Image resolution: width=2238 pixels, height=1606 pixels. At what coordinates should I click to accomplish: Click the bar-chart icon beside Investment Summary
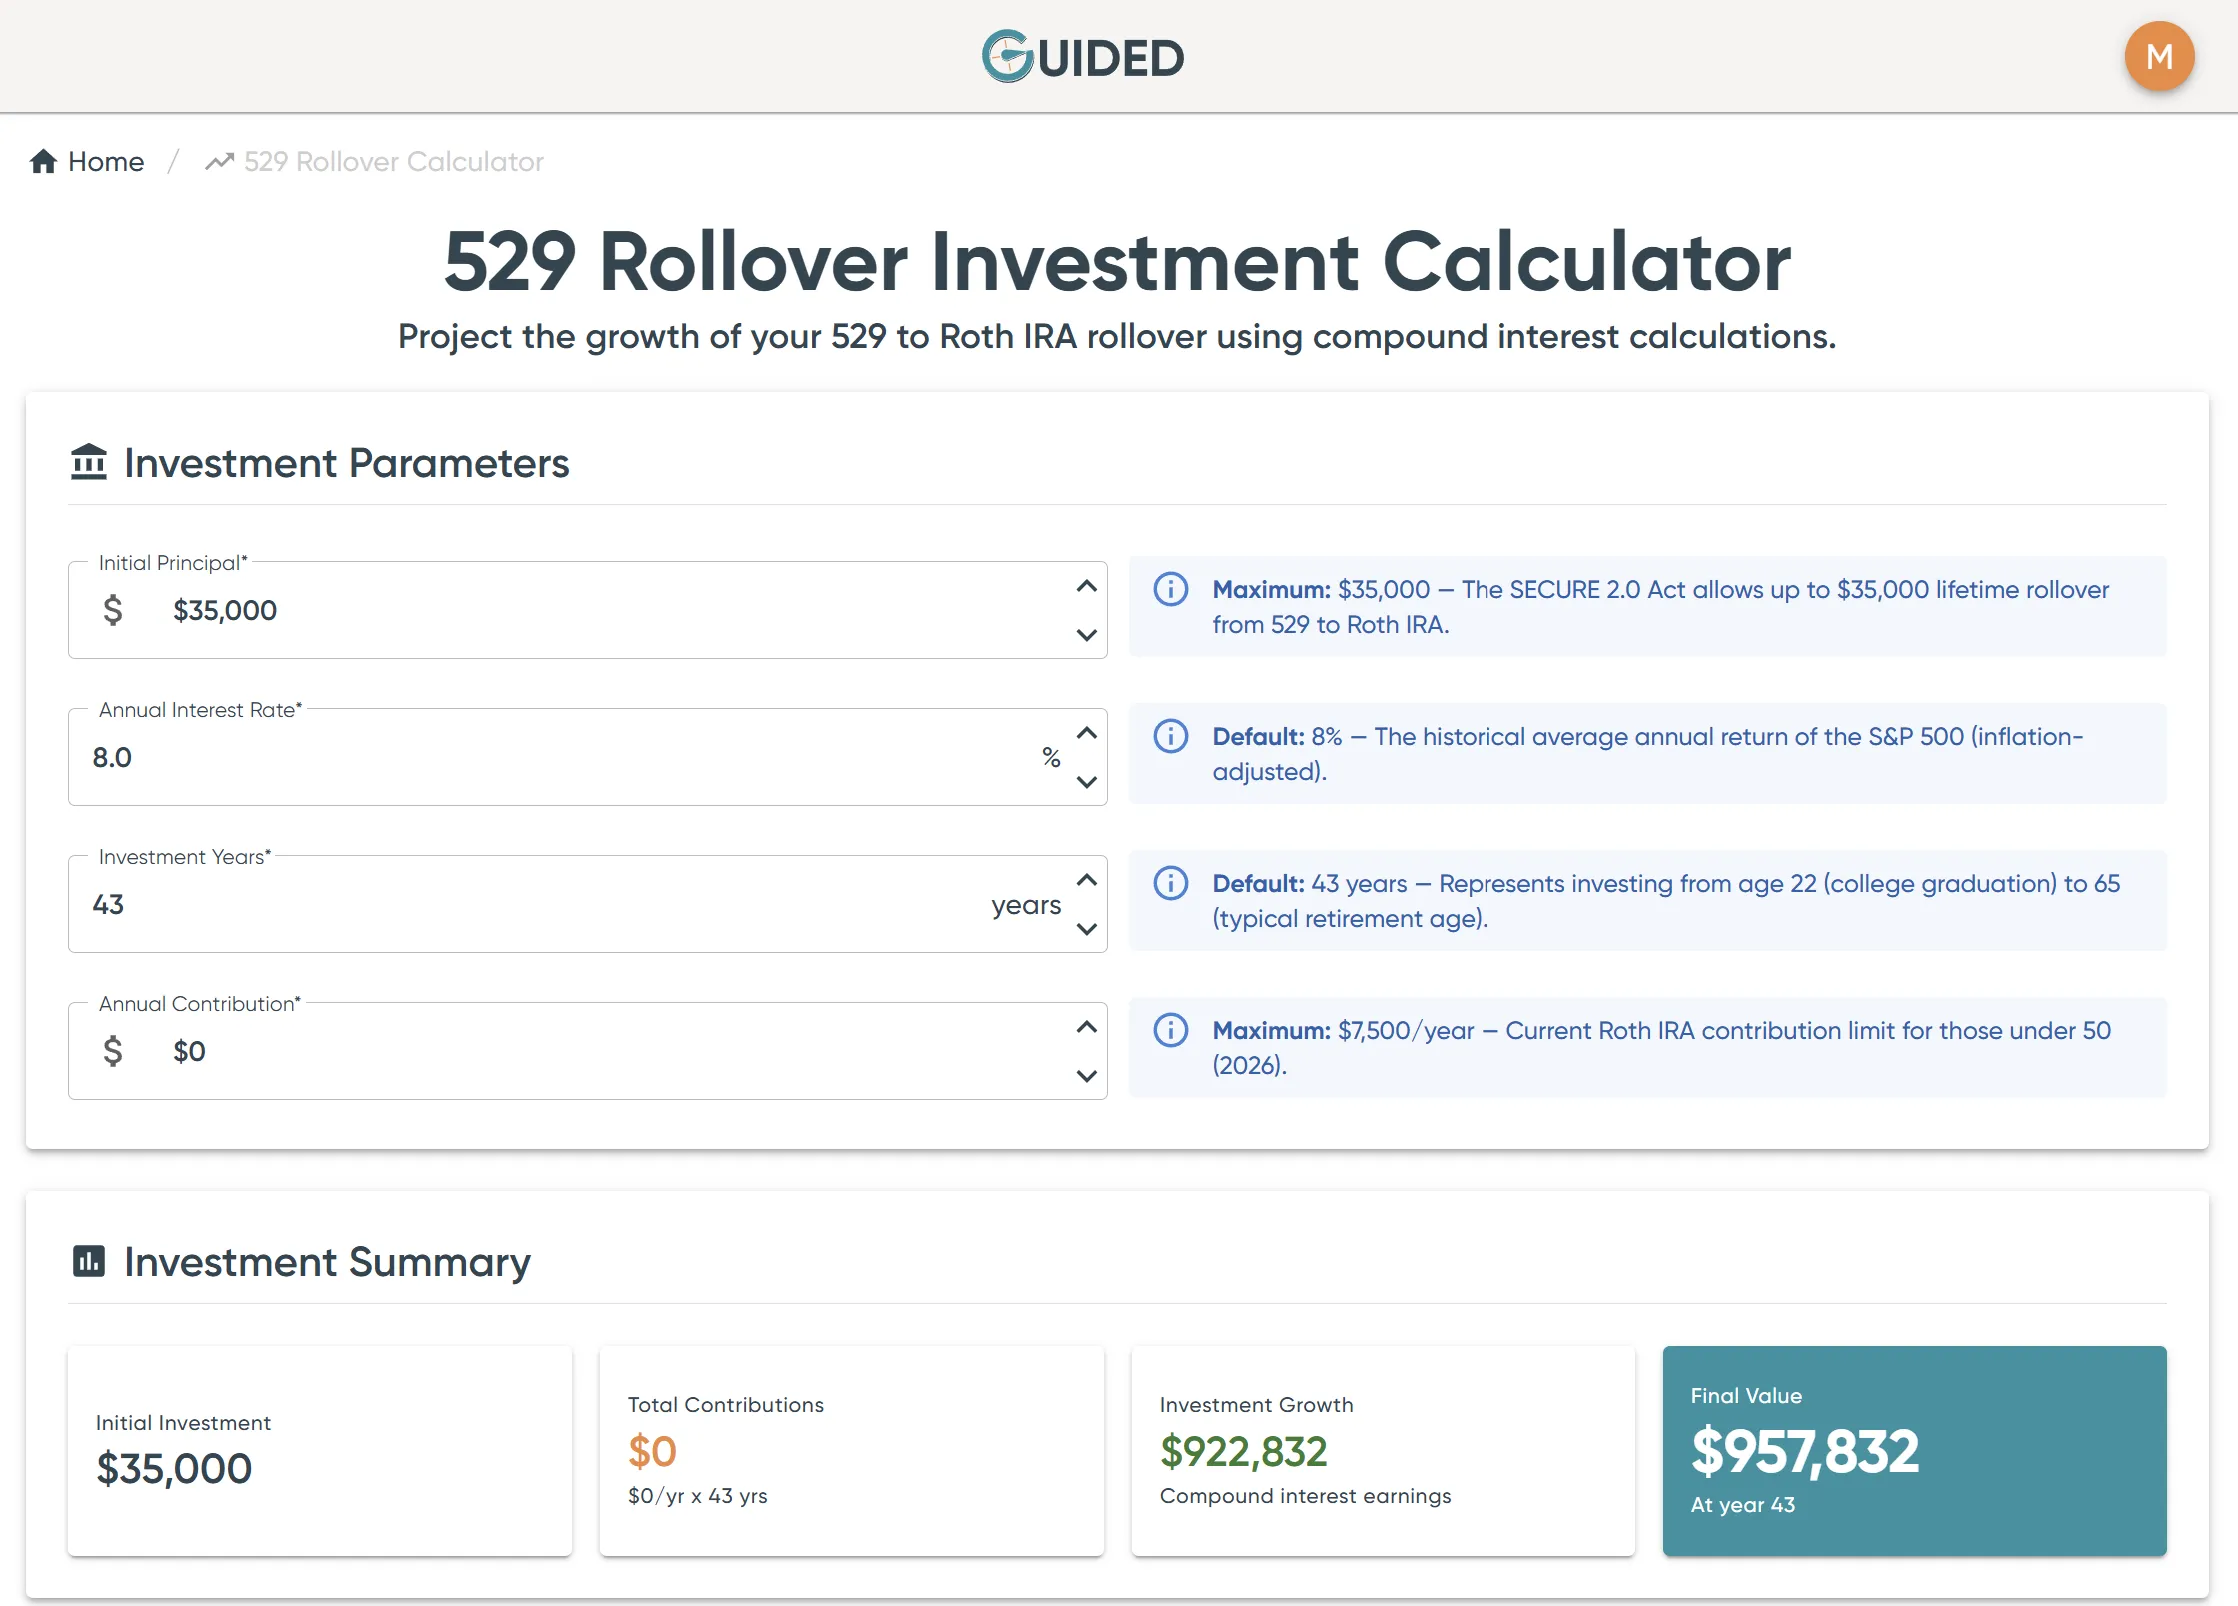tap(89, 1261)
